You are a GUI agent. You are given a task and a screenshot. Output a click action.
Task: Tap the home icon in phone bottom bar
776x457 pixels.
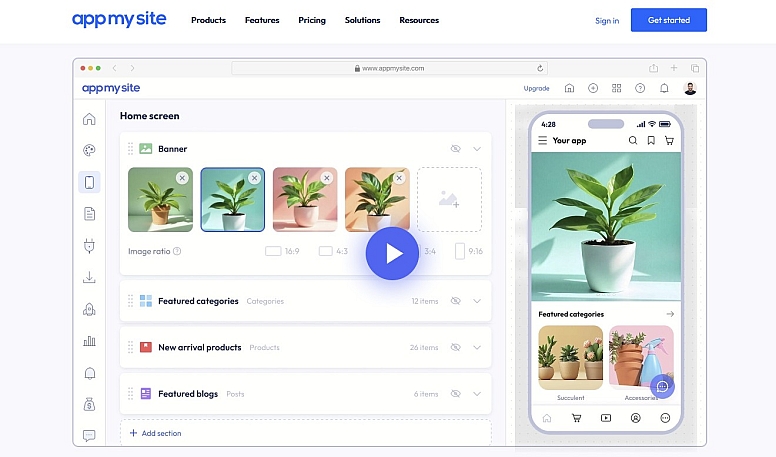547,418
